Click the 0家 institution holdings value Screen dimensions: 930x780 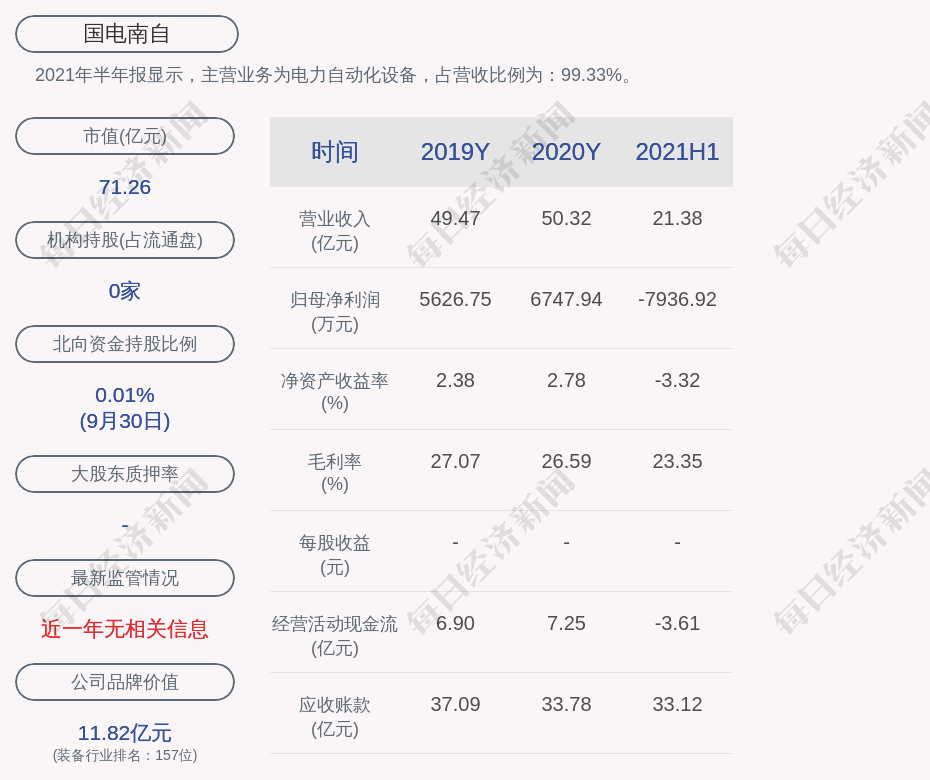pos(124,290)
